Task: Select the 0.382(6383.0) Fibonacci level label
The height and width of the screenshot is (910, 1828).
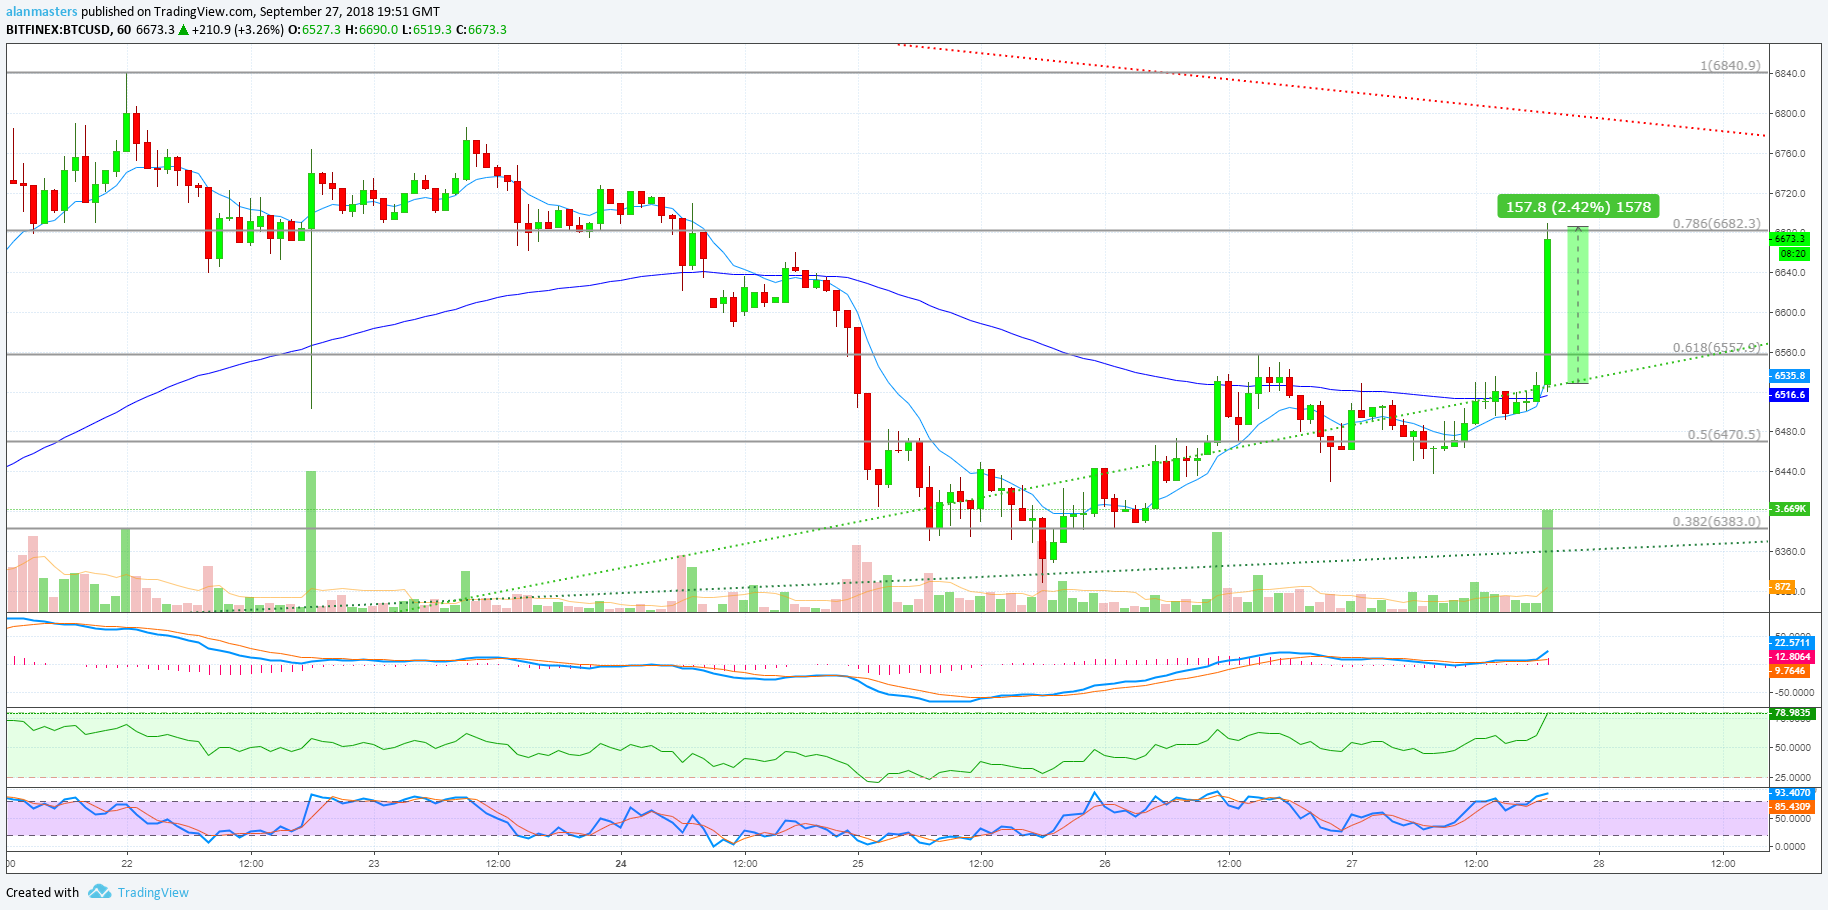Action: click(x=1716, y=522)
